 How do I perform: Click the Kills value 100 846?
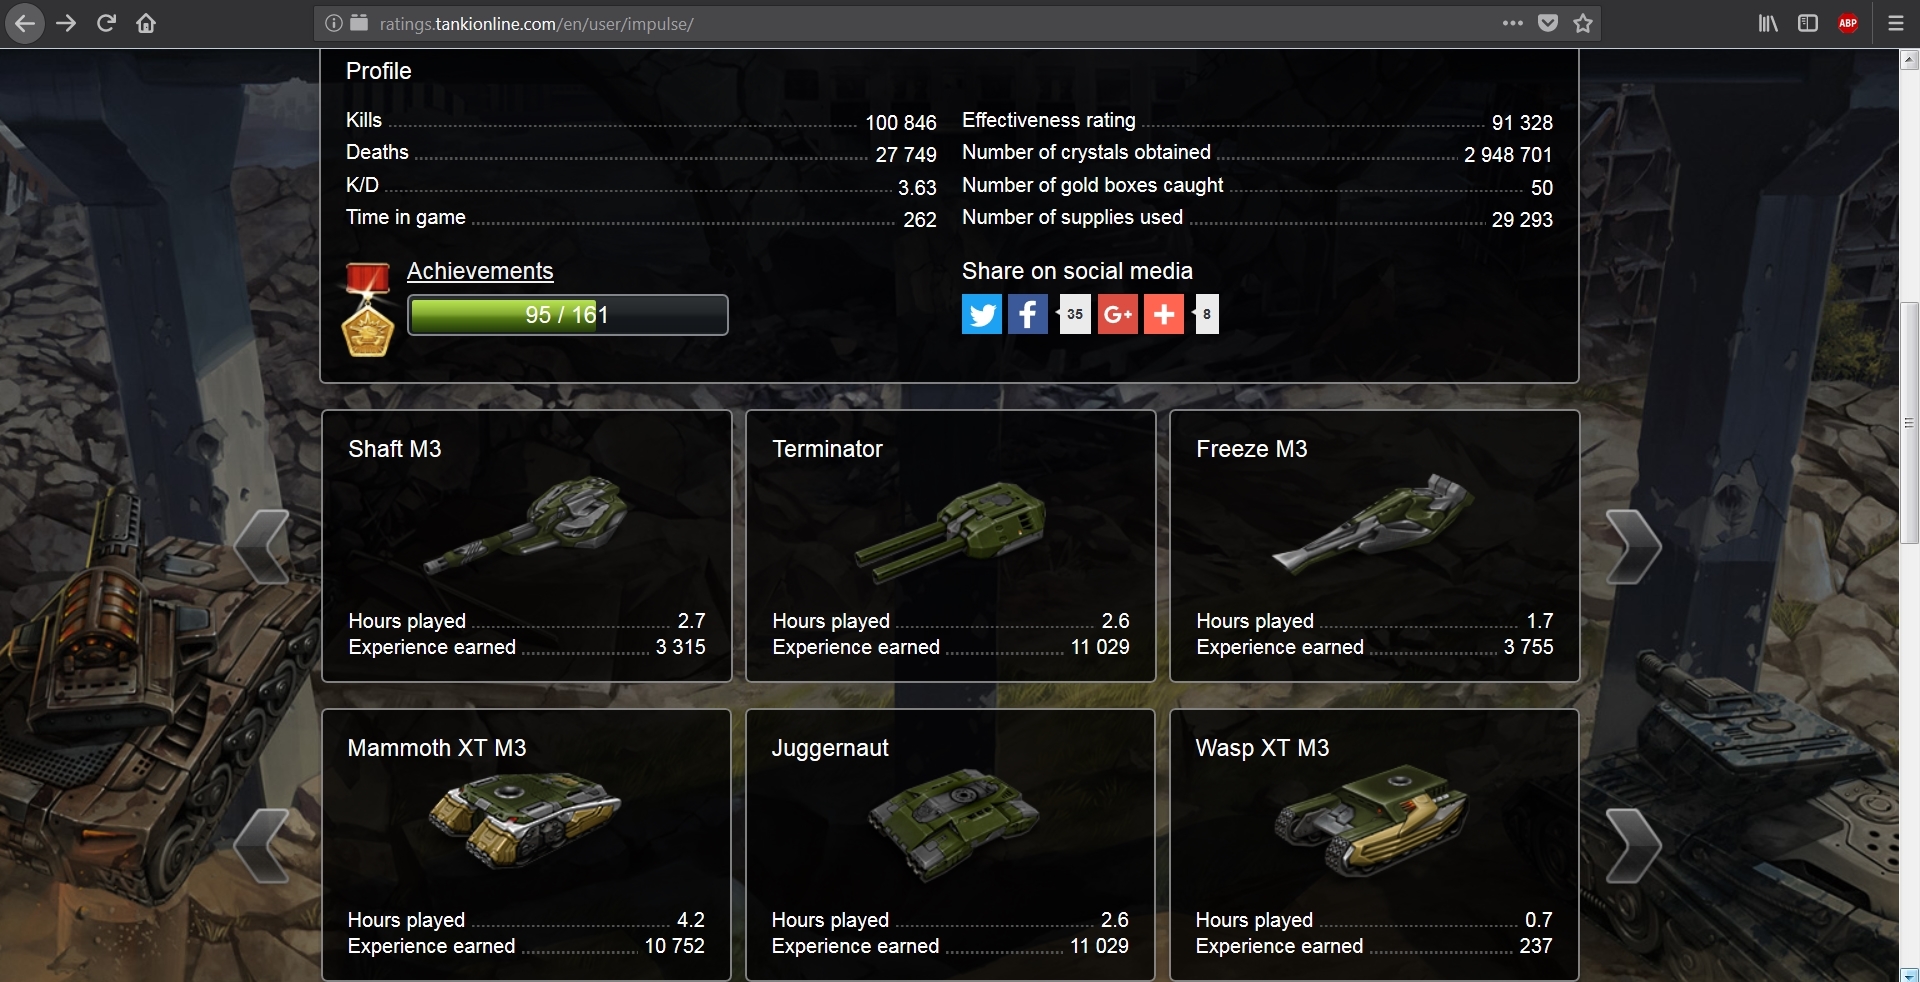[901, 122]
